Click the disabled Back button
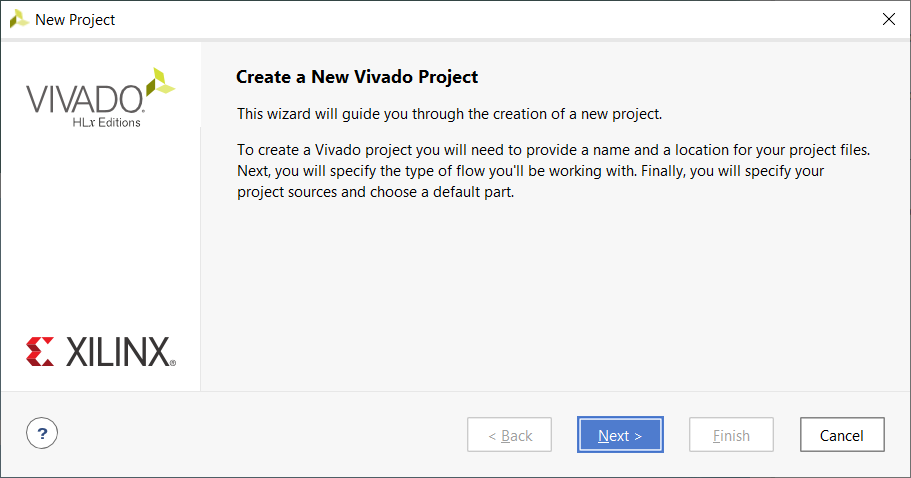This screenshot has height=478, width=911. [510, 434]
